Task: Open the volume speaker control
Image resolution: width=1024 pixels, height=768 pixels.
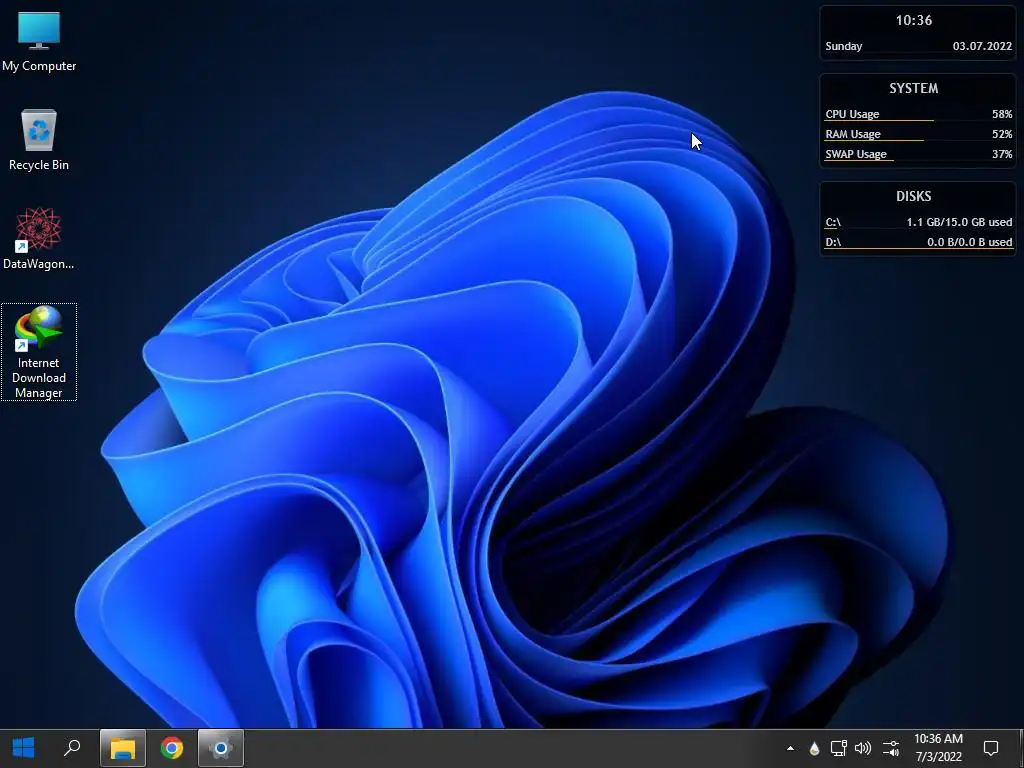Action: click(863, 748)
